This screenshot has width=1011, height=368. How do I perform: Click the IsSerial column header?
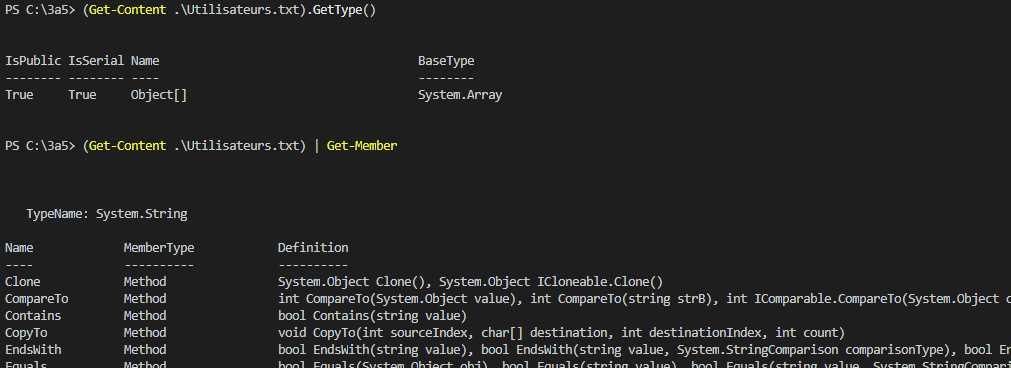(x=96, y=61)
